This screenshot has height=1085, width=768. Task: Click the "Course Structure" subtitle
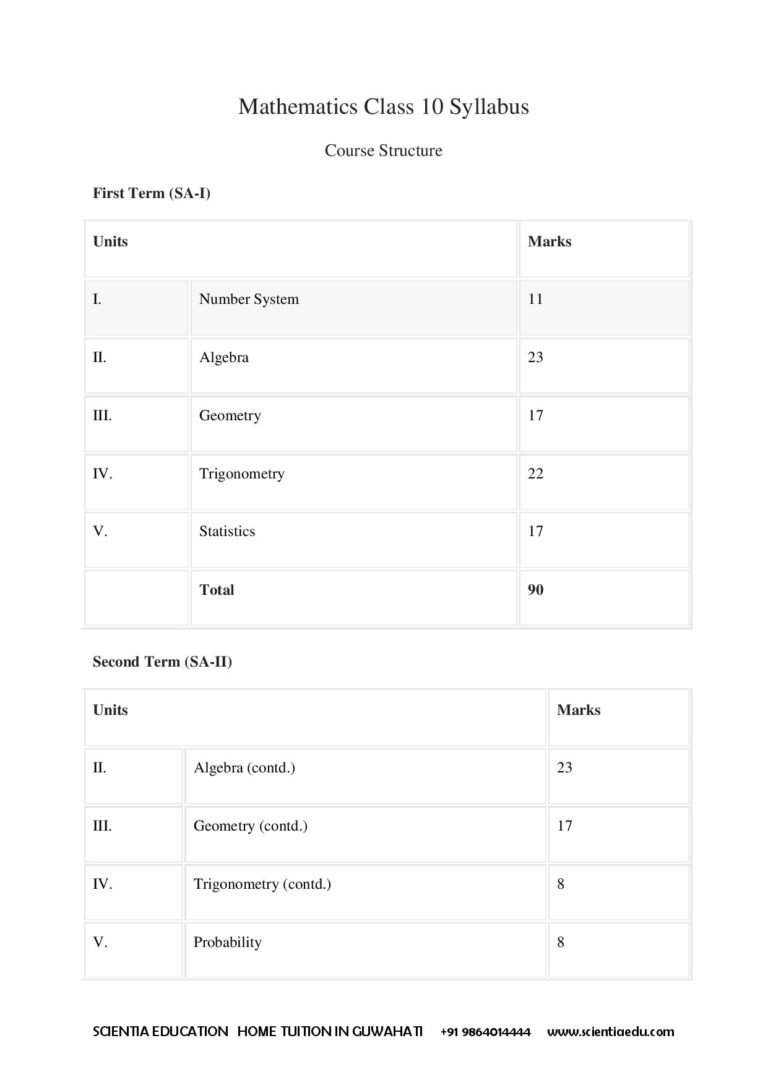[383, 151]
